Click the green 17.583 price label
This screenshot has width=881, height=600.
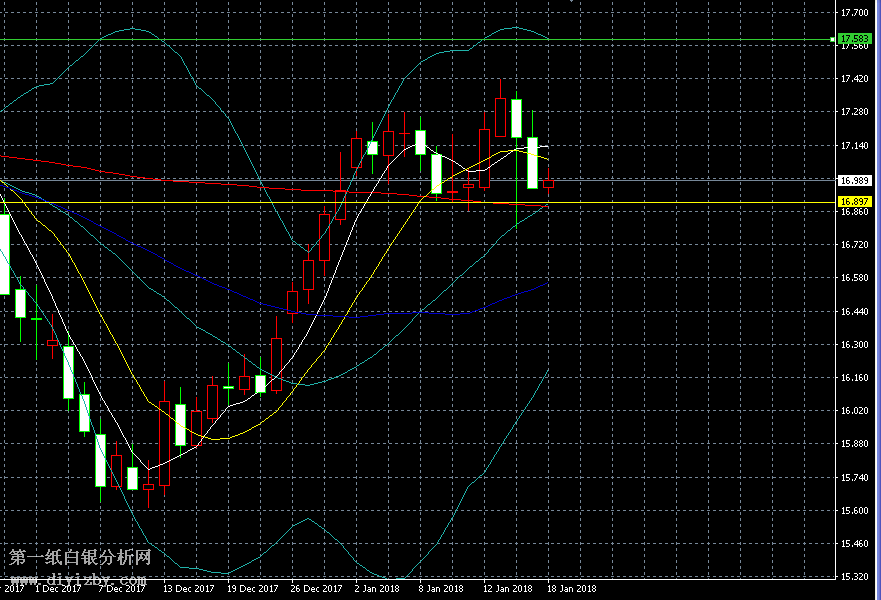point(855,38)
